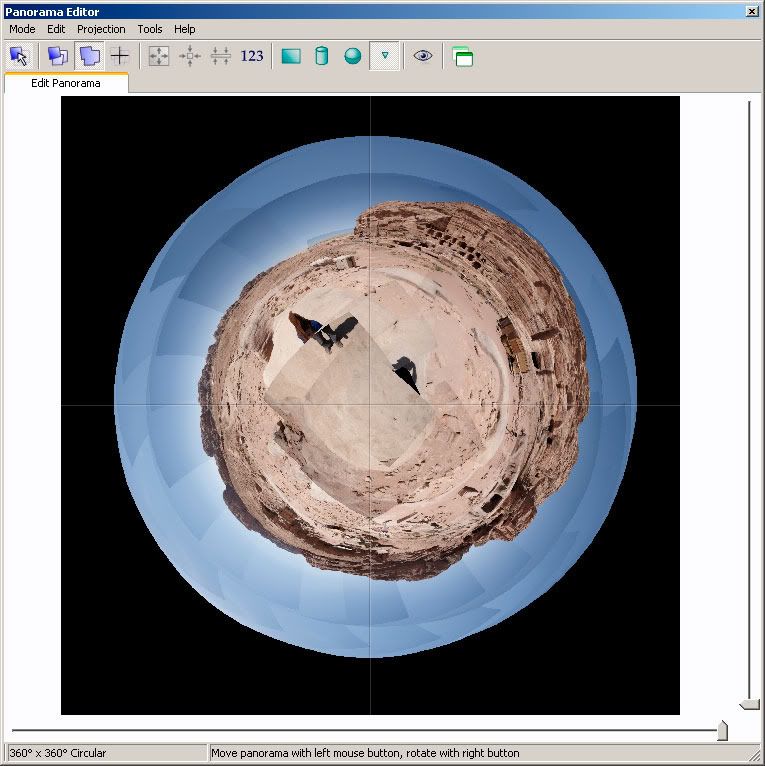Click the Move panorama status bar hint
The image size is (765, 766).
click(x=365, y=753)
